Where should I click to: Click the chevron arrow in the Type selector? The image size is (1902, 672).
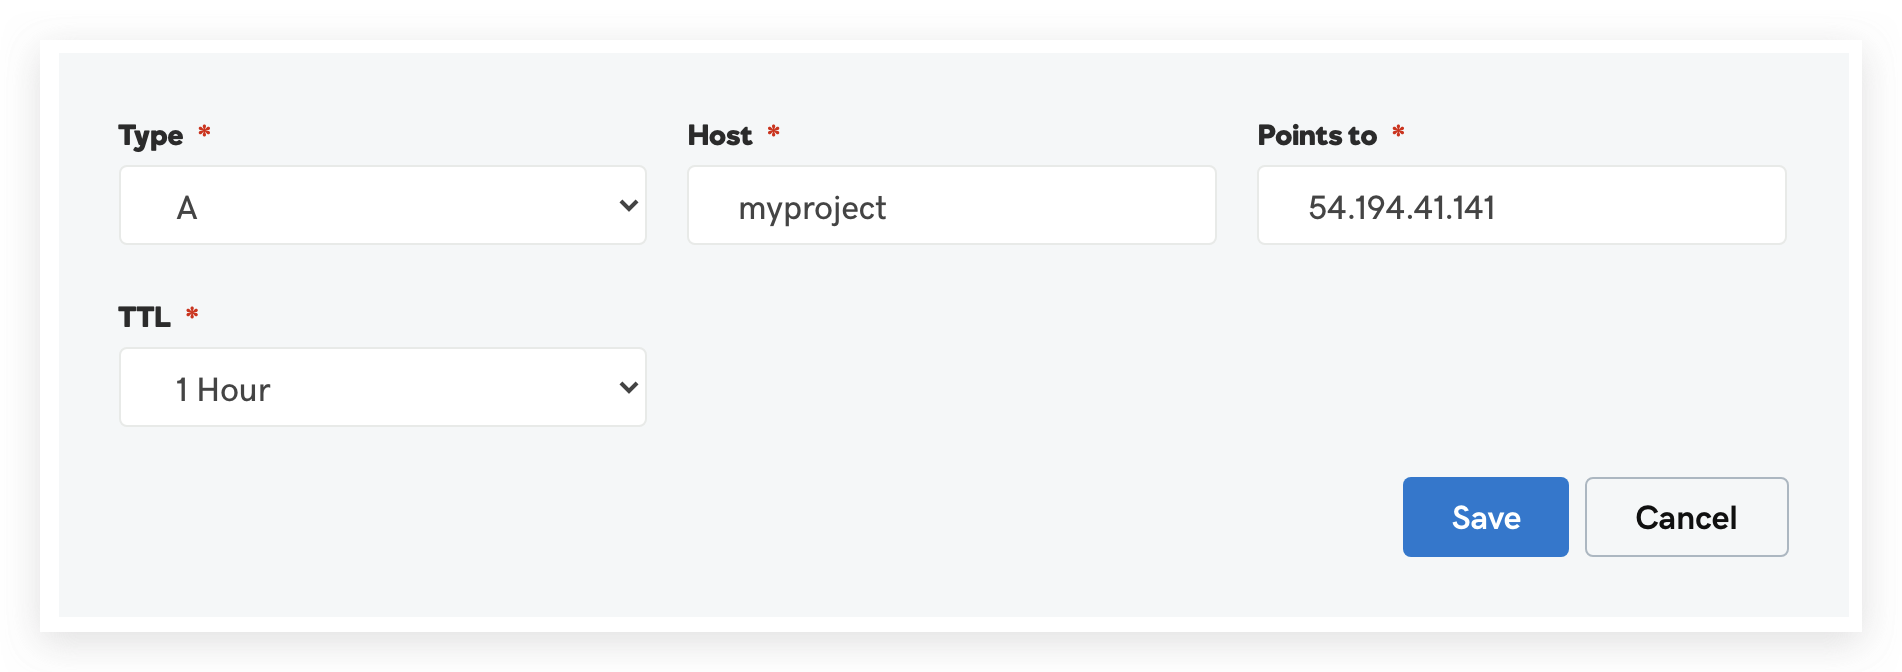click(629, 206)
